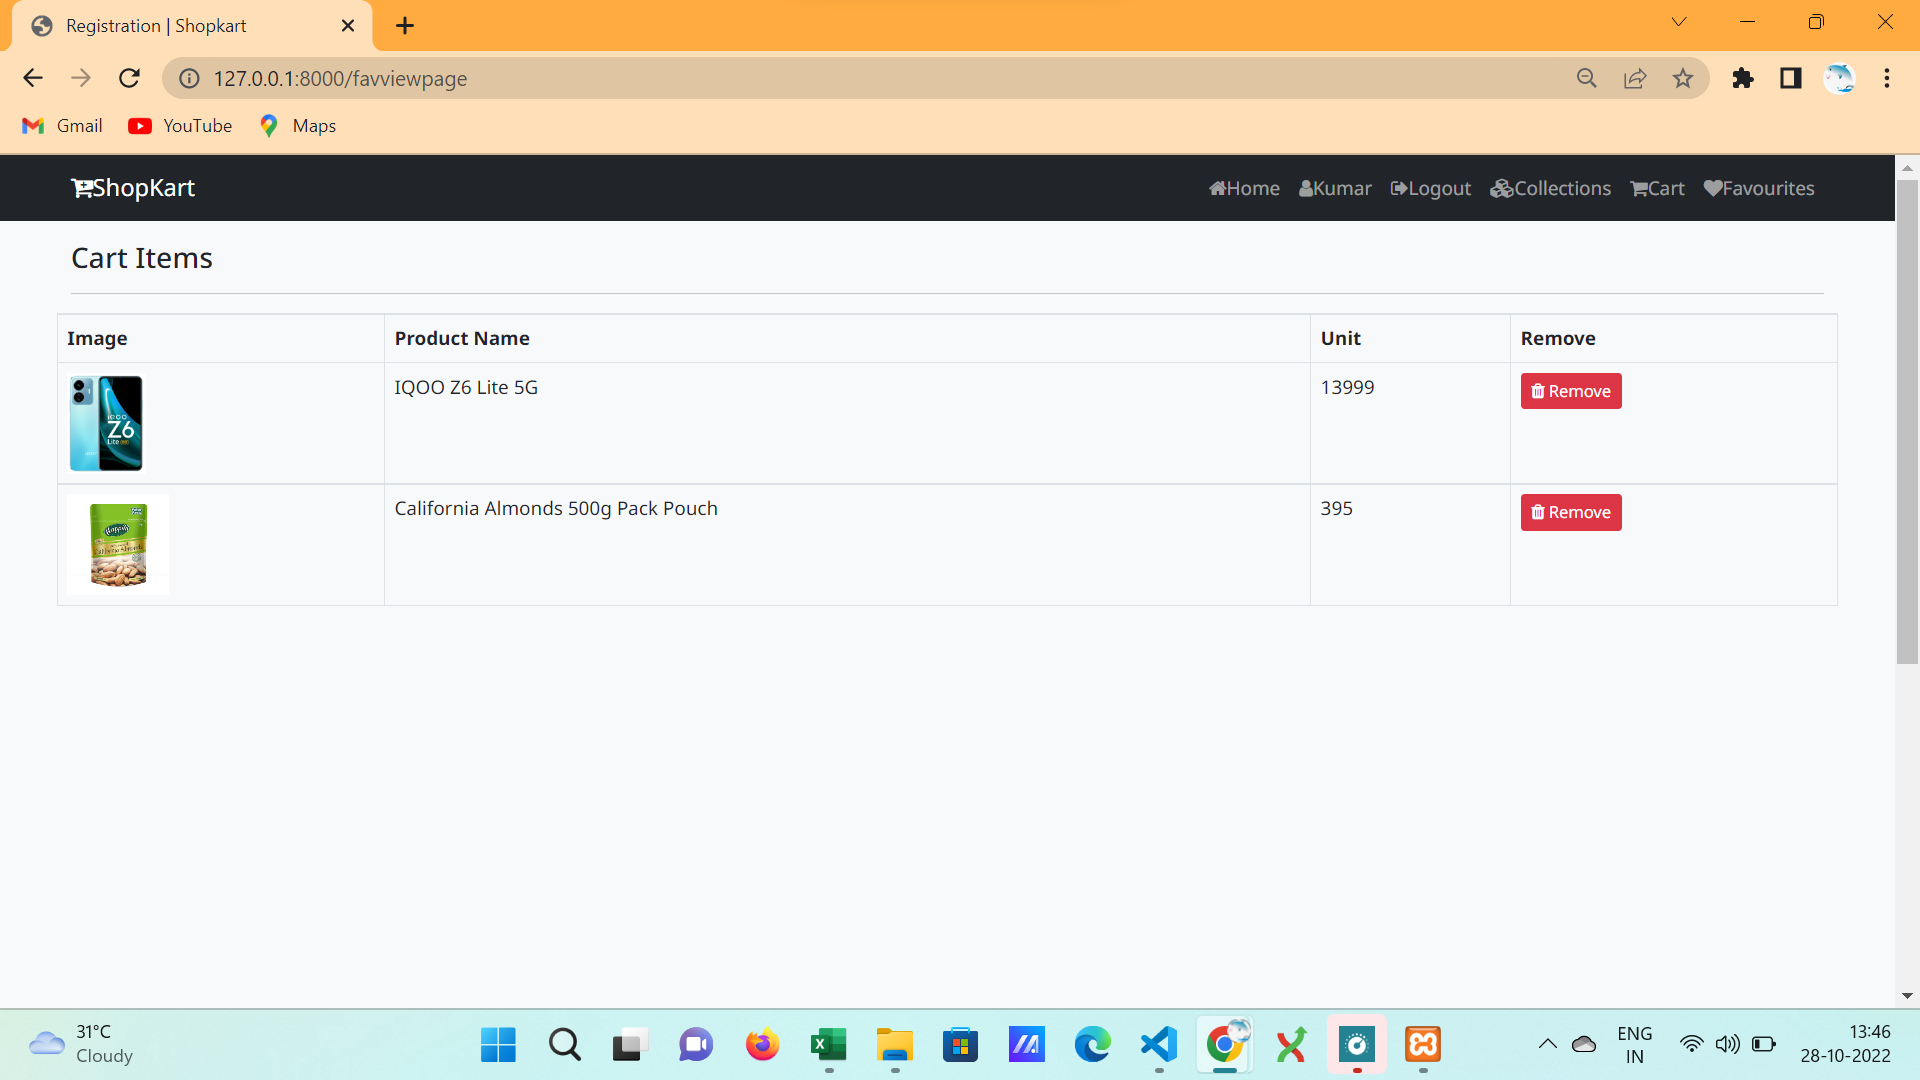Open Gmail from the bookmarks bar

[x=61, y=125]
